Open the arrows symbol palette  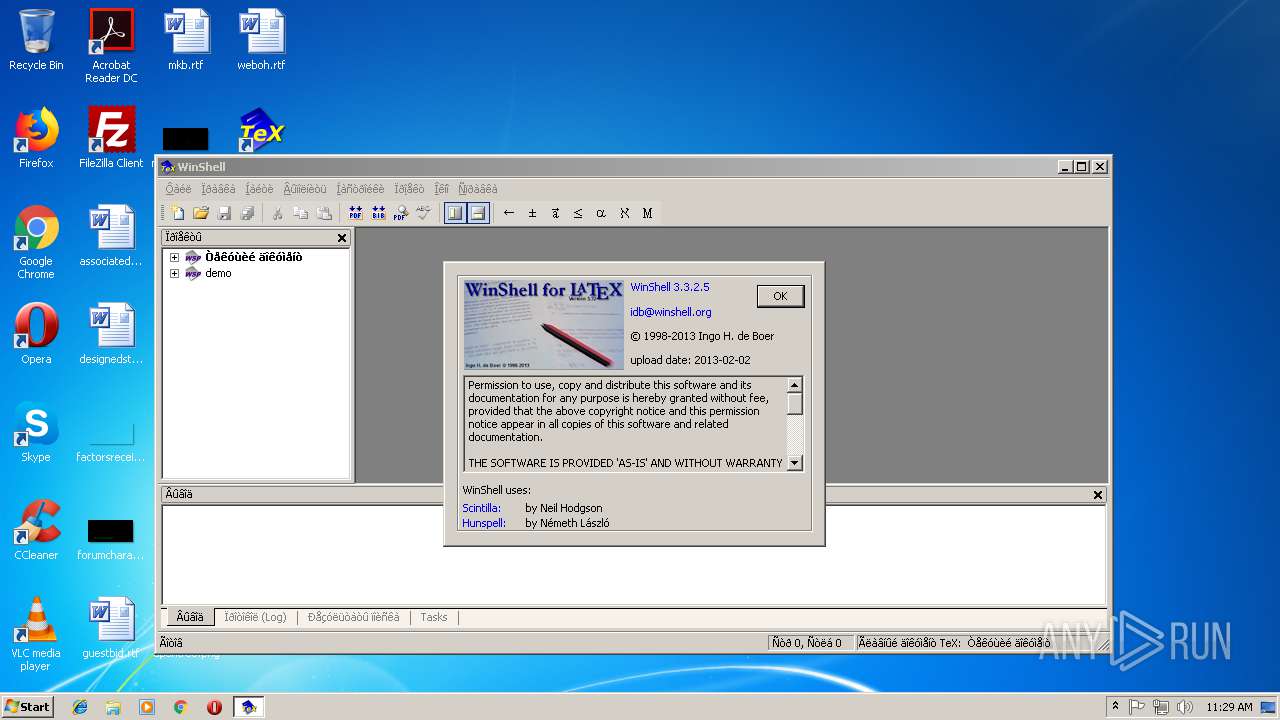[509, 213]
